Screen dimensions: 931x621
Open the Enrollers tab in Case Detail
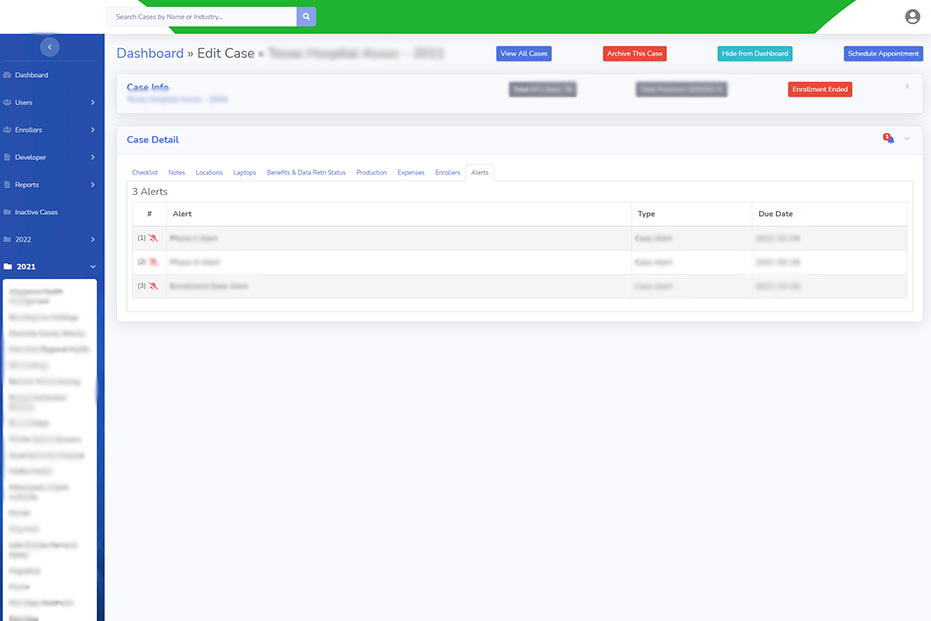(448, 173)
